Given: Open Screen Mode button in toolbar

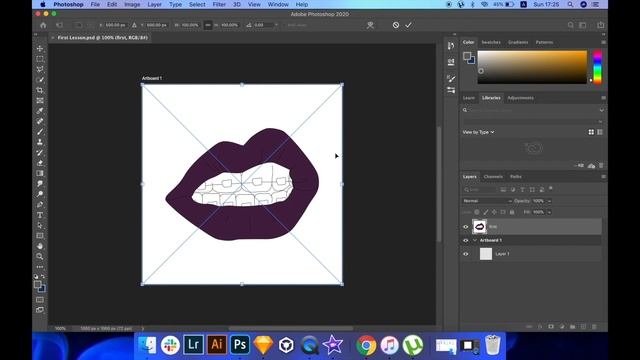Looking at the screenshot, I should point(40,310).
